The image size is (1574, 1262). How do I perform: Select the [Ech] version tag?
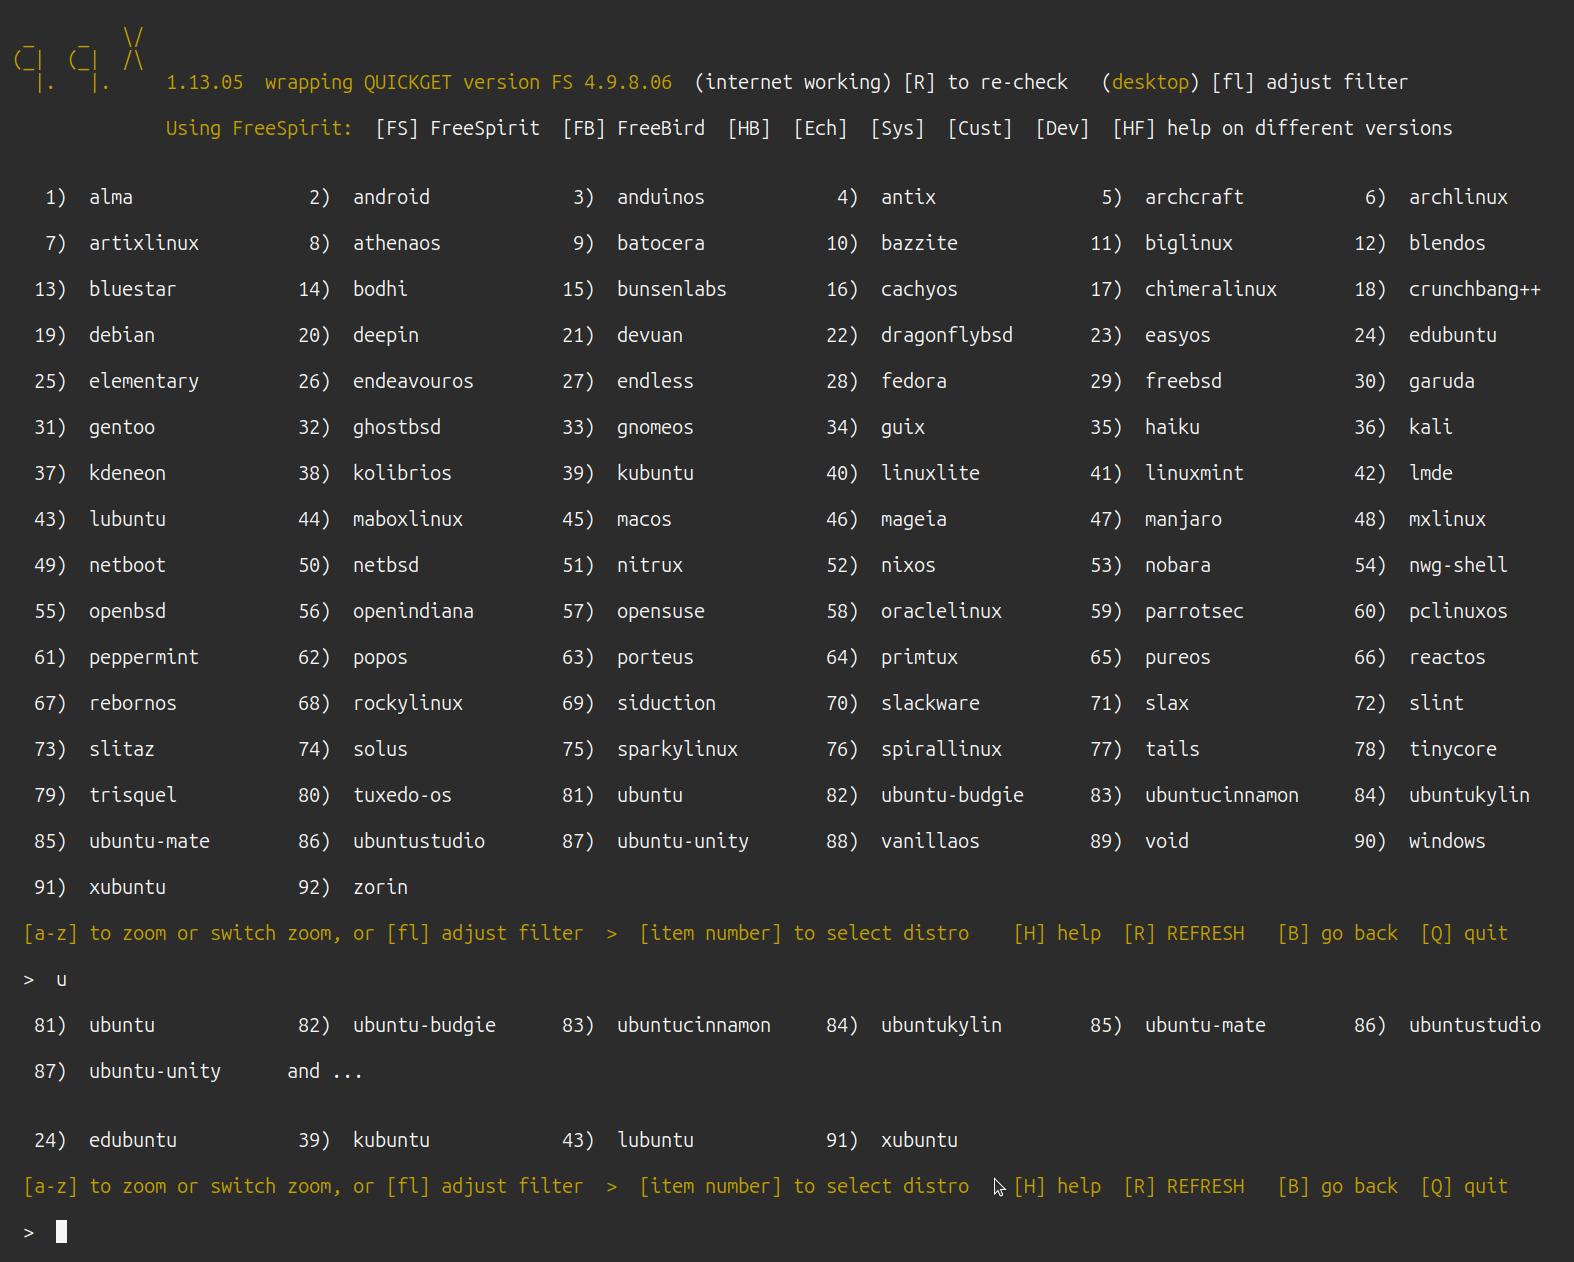pyautogui.click(x=820, y=128)
